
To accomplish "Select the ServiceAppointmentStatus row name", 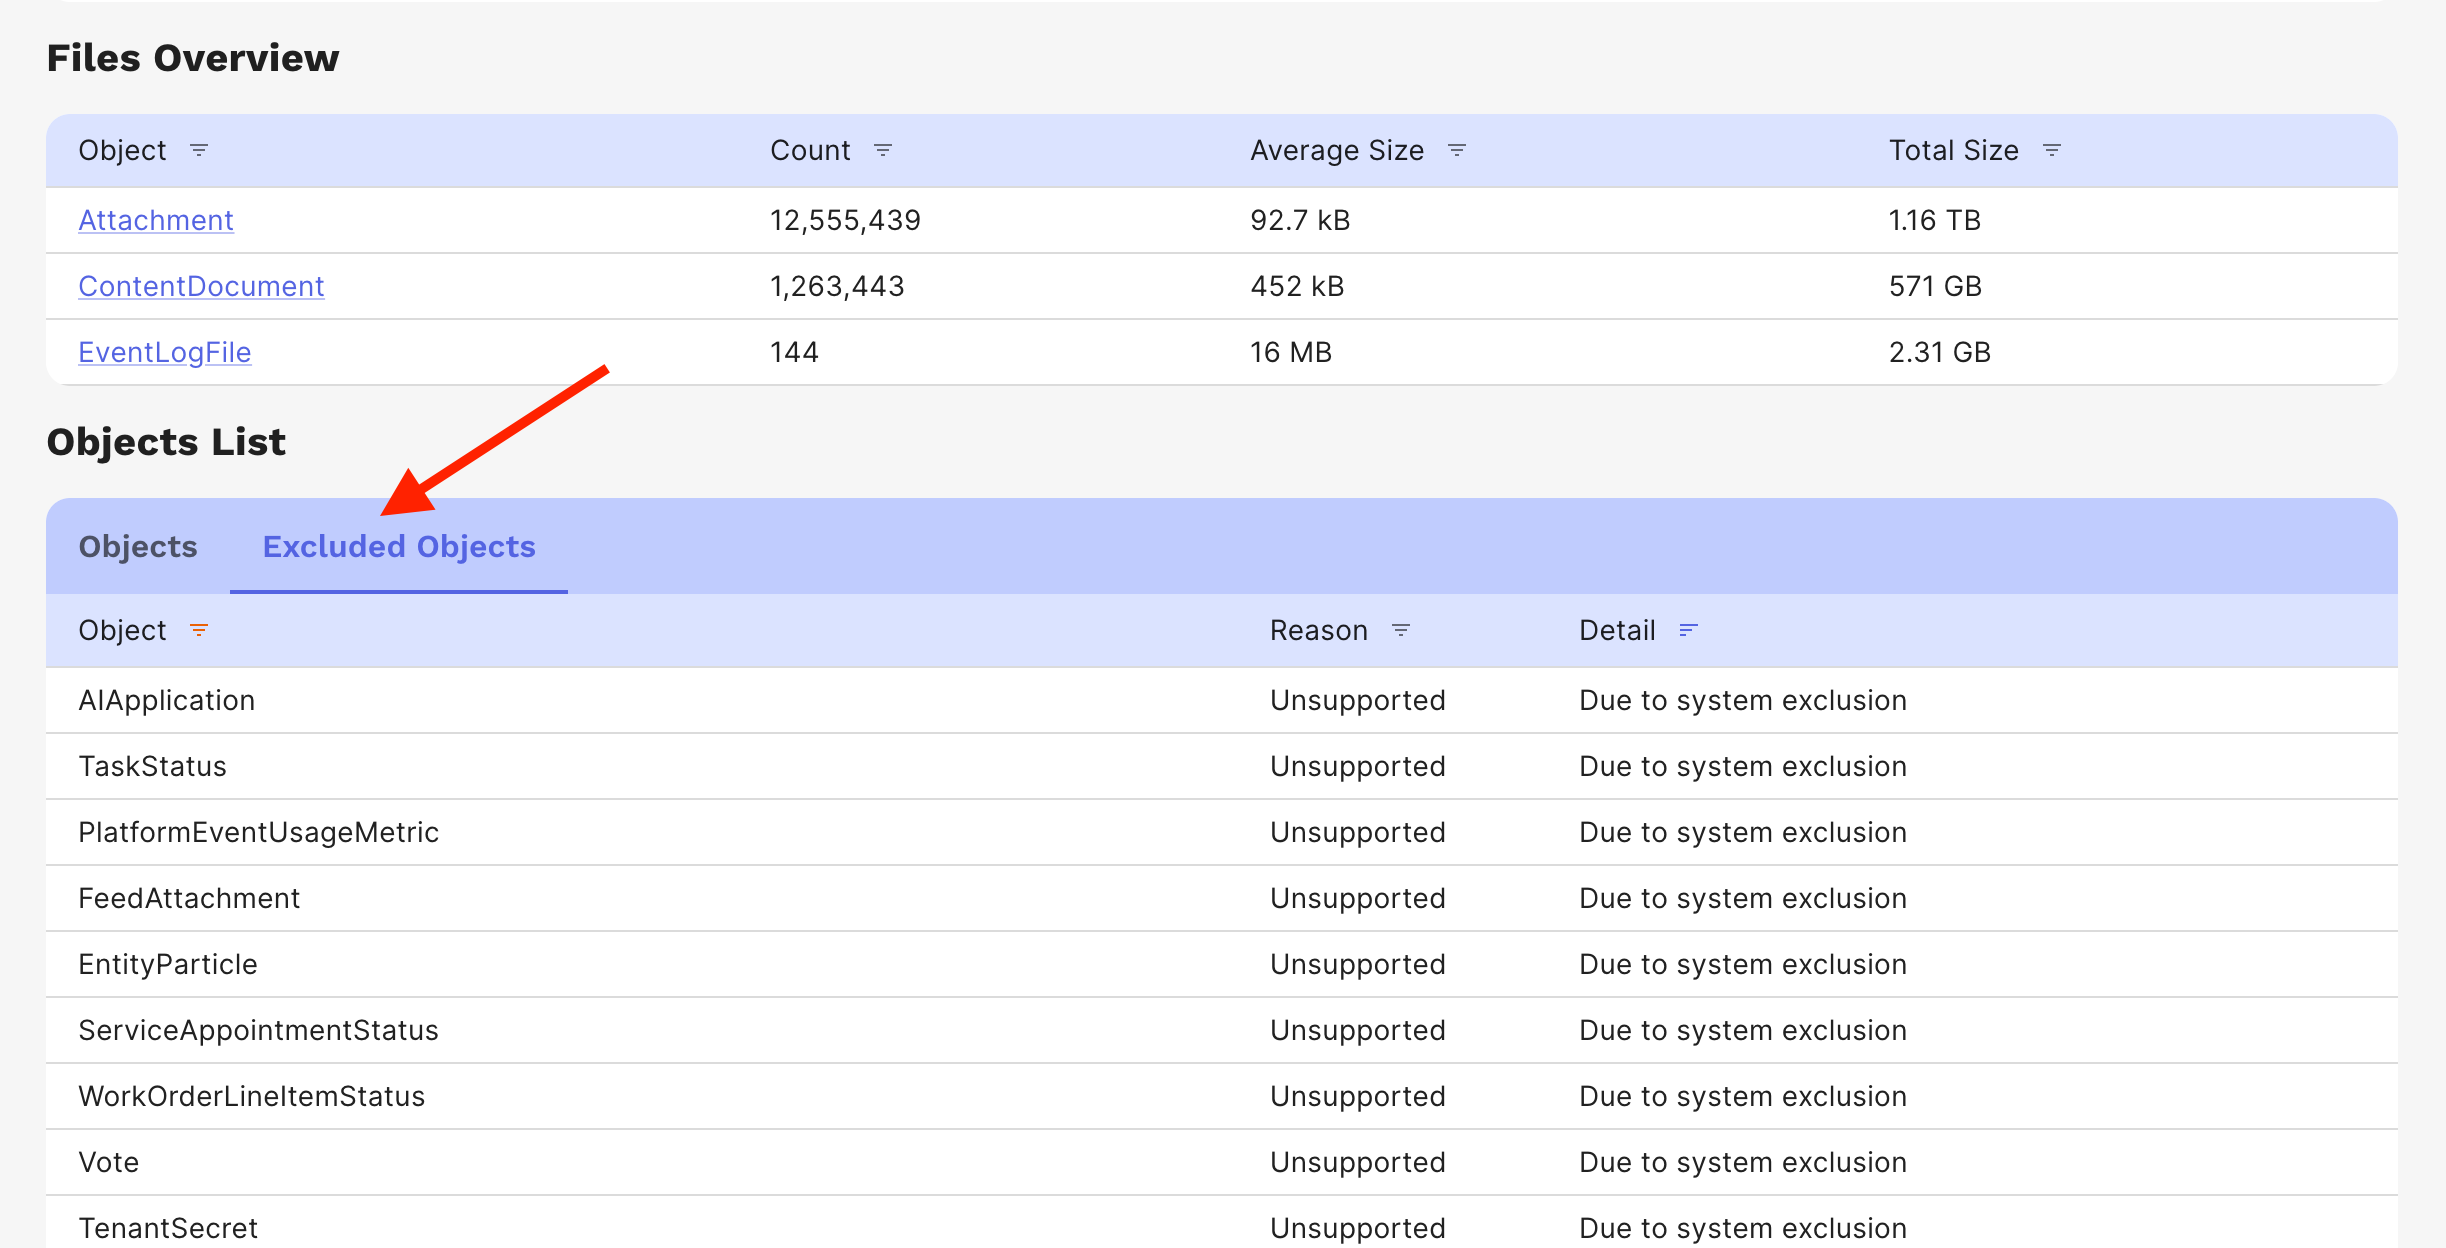I will [x=259, y=1030].
